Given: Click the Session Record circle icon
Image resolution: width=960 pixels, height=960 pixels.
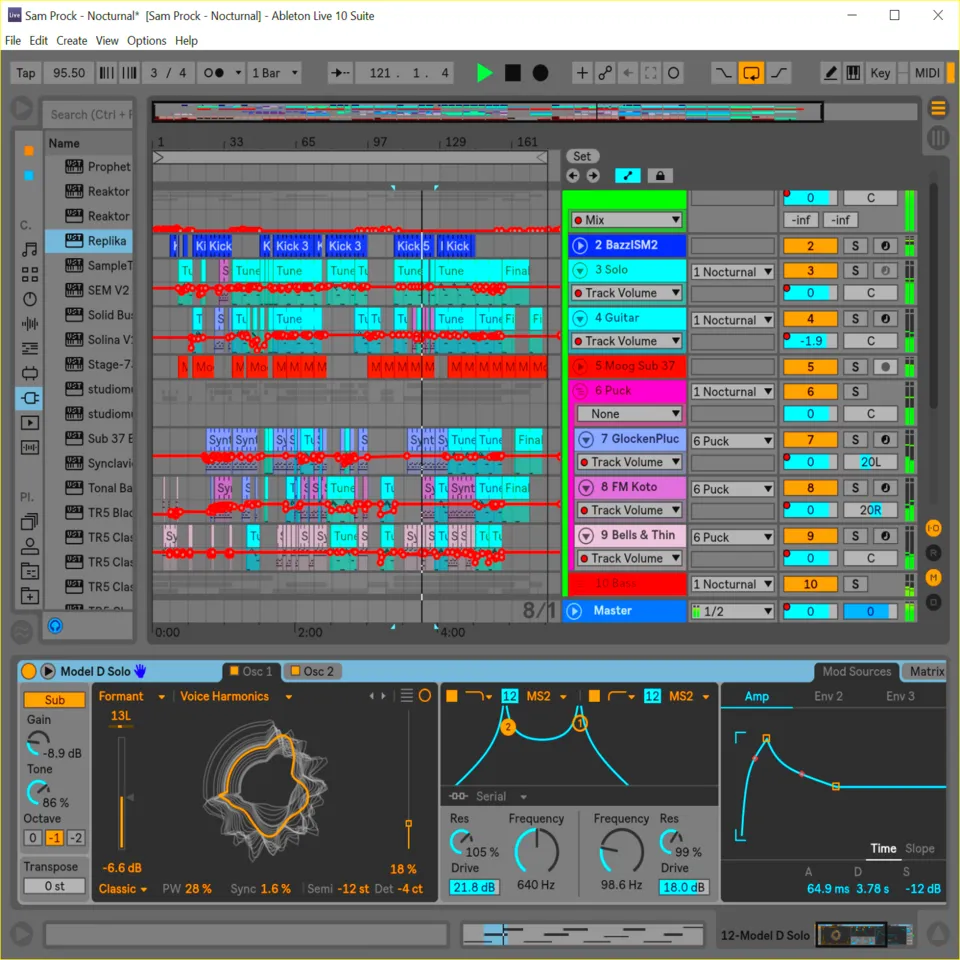Looking at the screenshot, I should (x=673, y=73).
